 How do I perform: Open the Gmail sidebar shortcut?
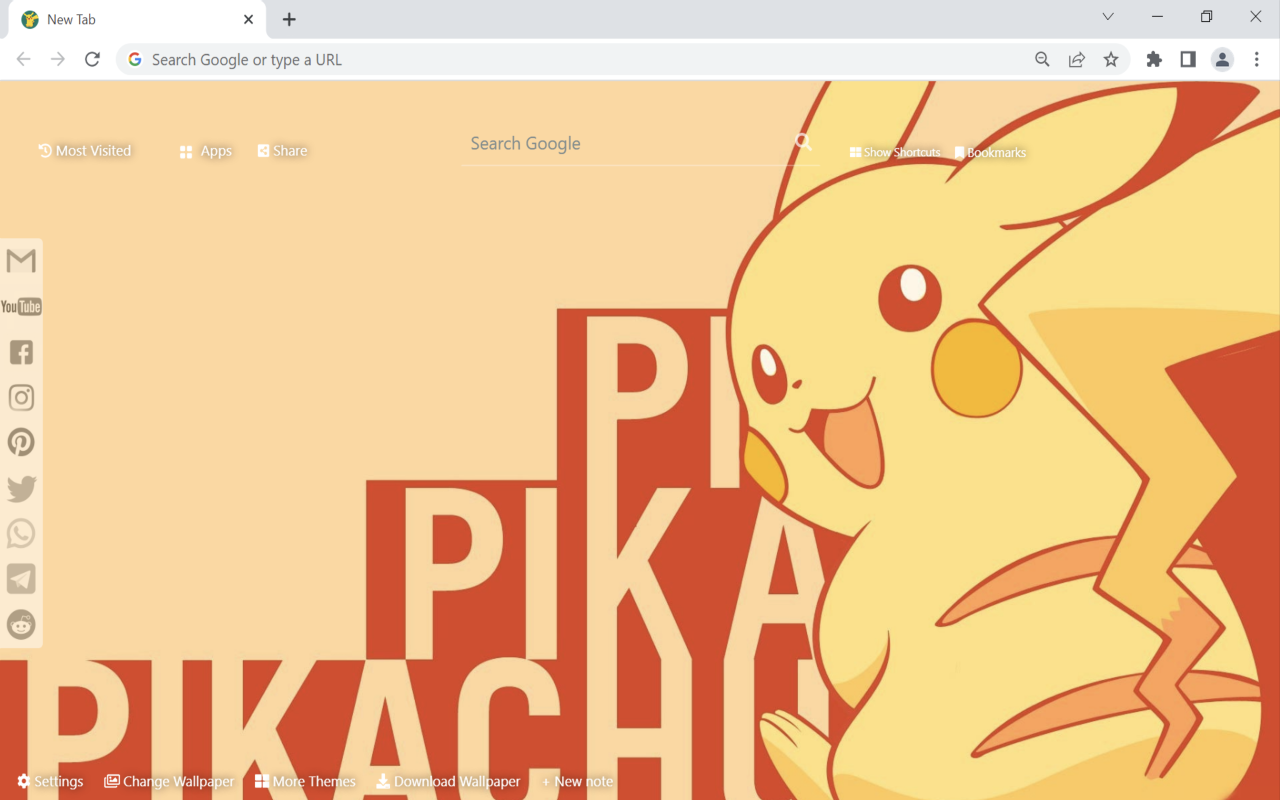21,261
